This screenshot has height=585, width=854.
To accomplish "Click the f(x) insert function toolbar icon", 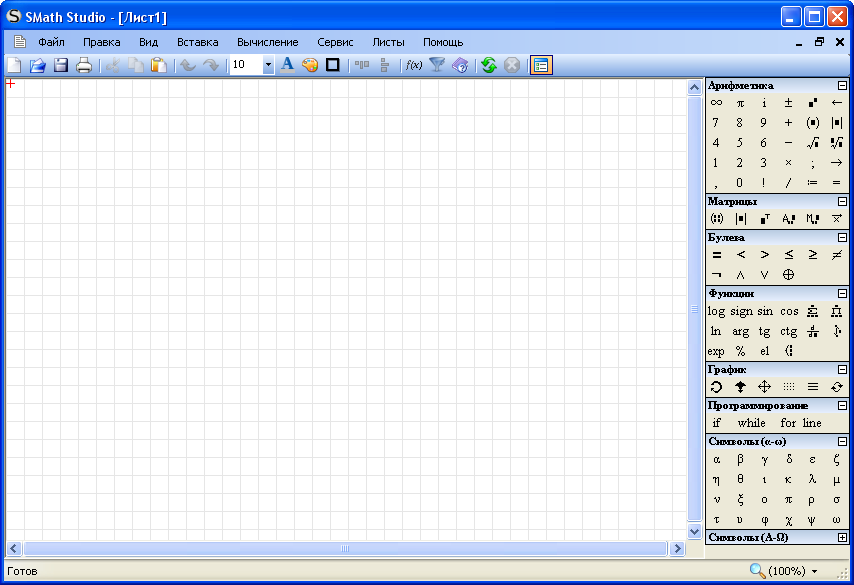I will coord(412,65).
